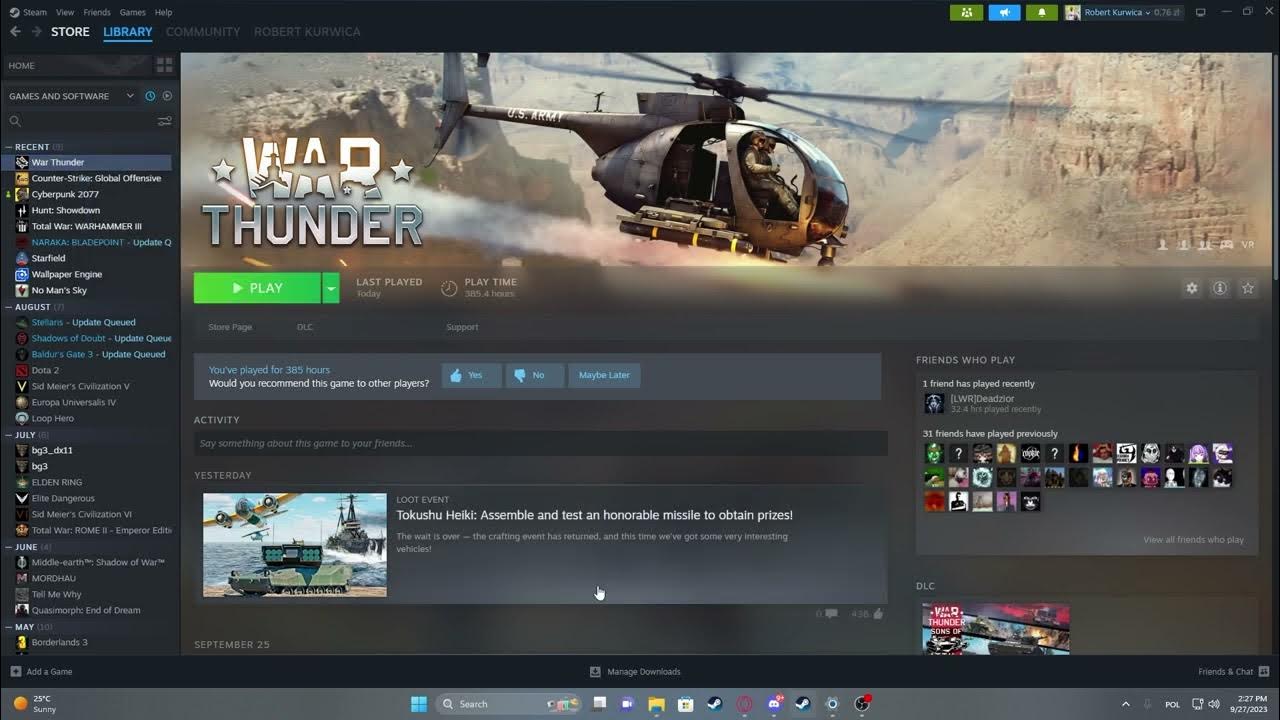1280x720 pixels.
Task: Collapse the JULY section
Action: click(x=9, y=435)
